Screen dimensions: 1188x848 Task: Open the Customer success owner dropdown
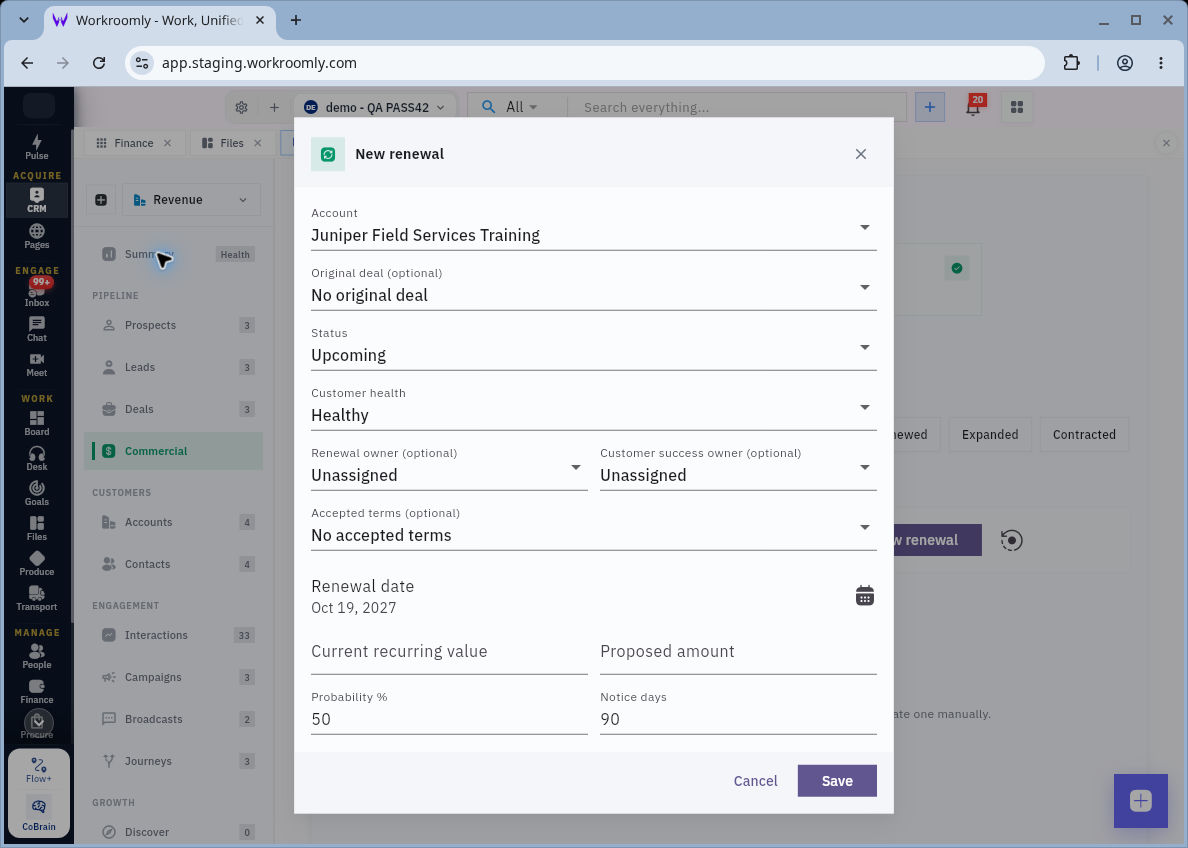(738, 468)
